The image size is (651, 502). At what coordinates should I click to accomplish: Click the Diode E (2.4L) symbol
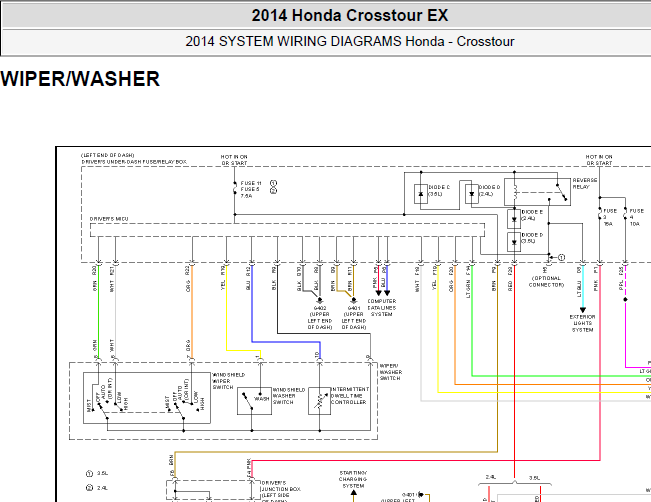(514, 219)
